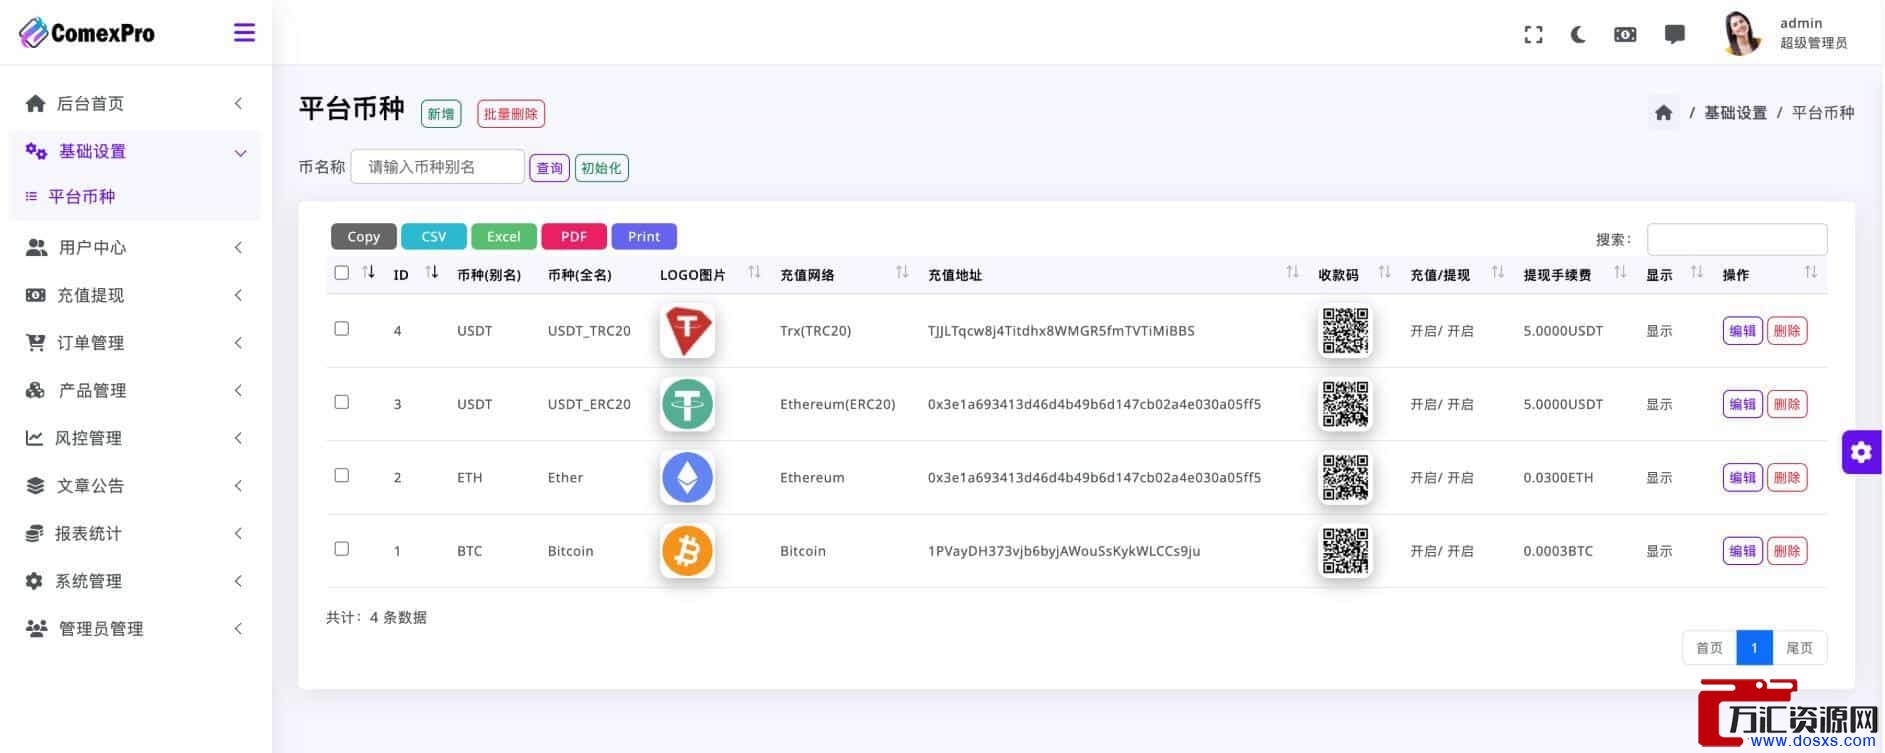Sort by 提现手续费 column arrows
This screenshot has height=753, width=1885.
[1620, 273]
